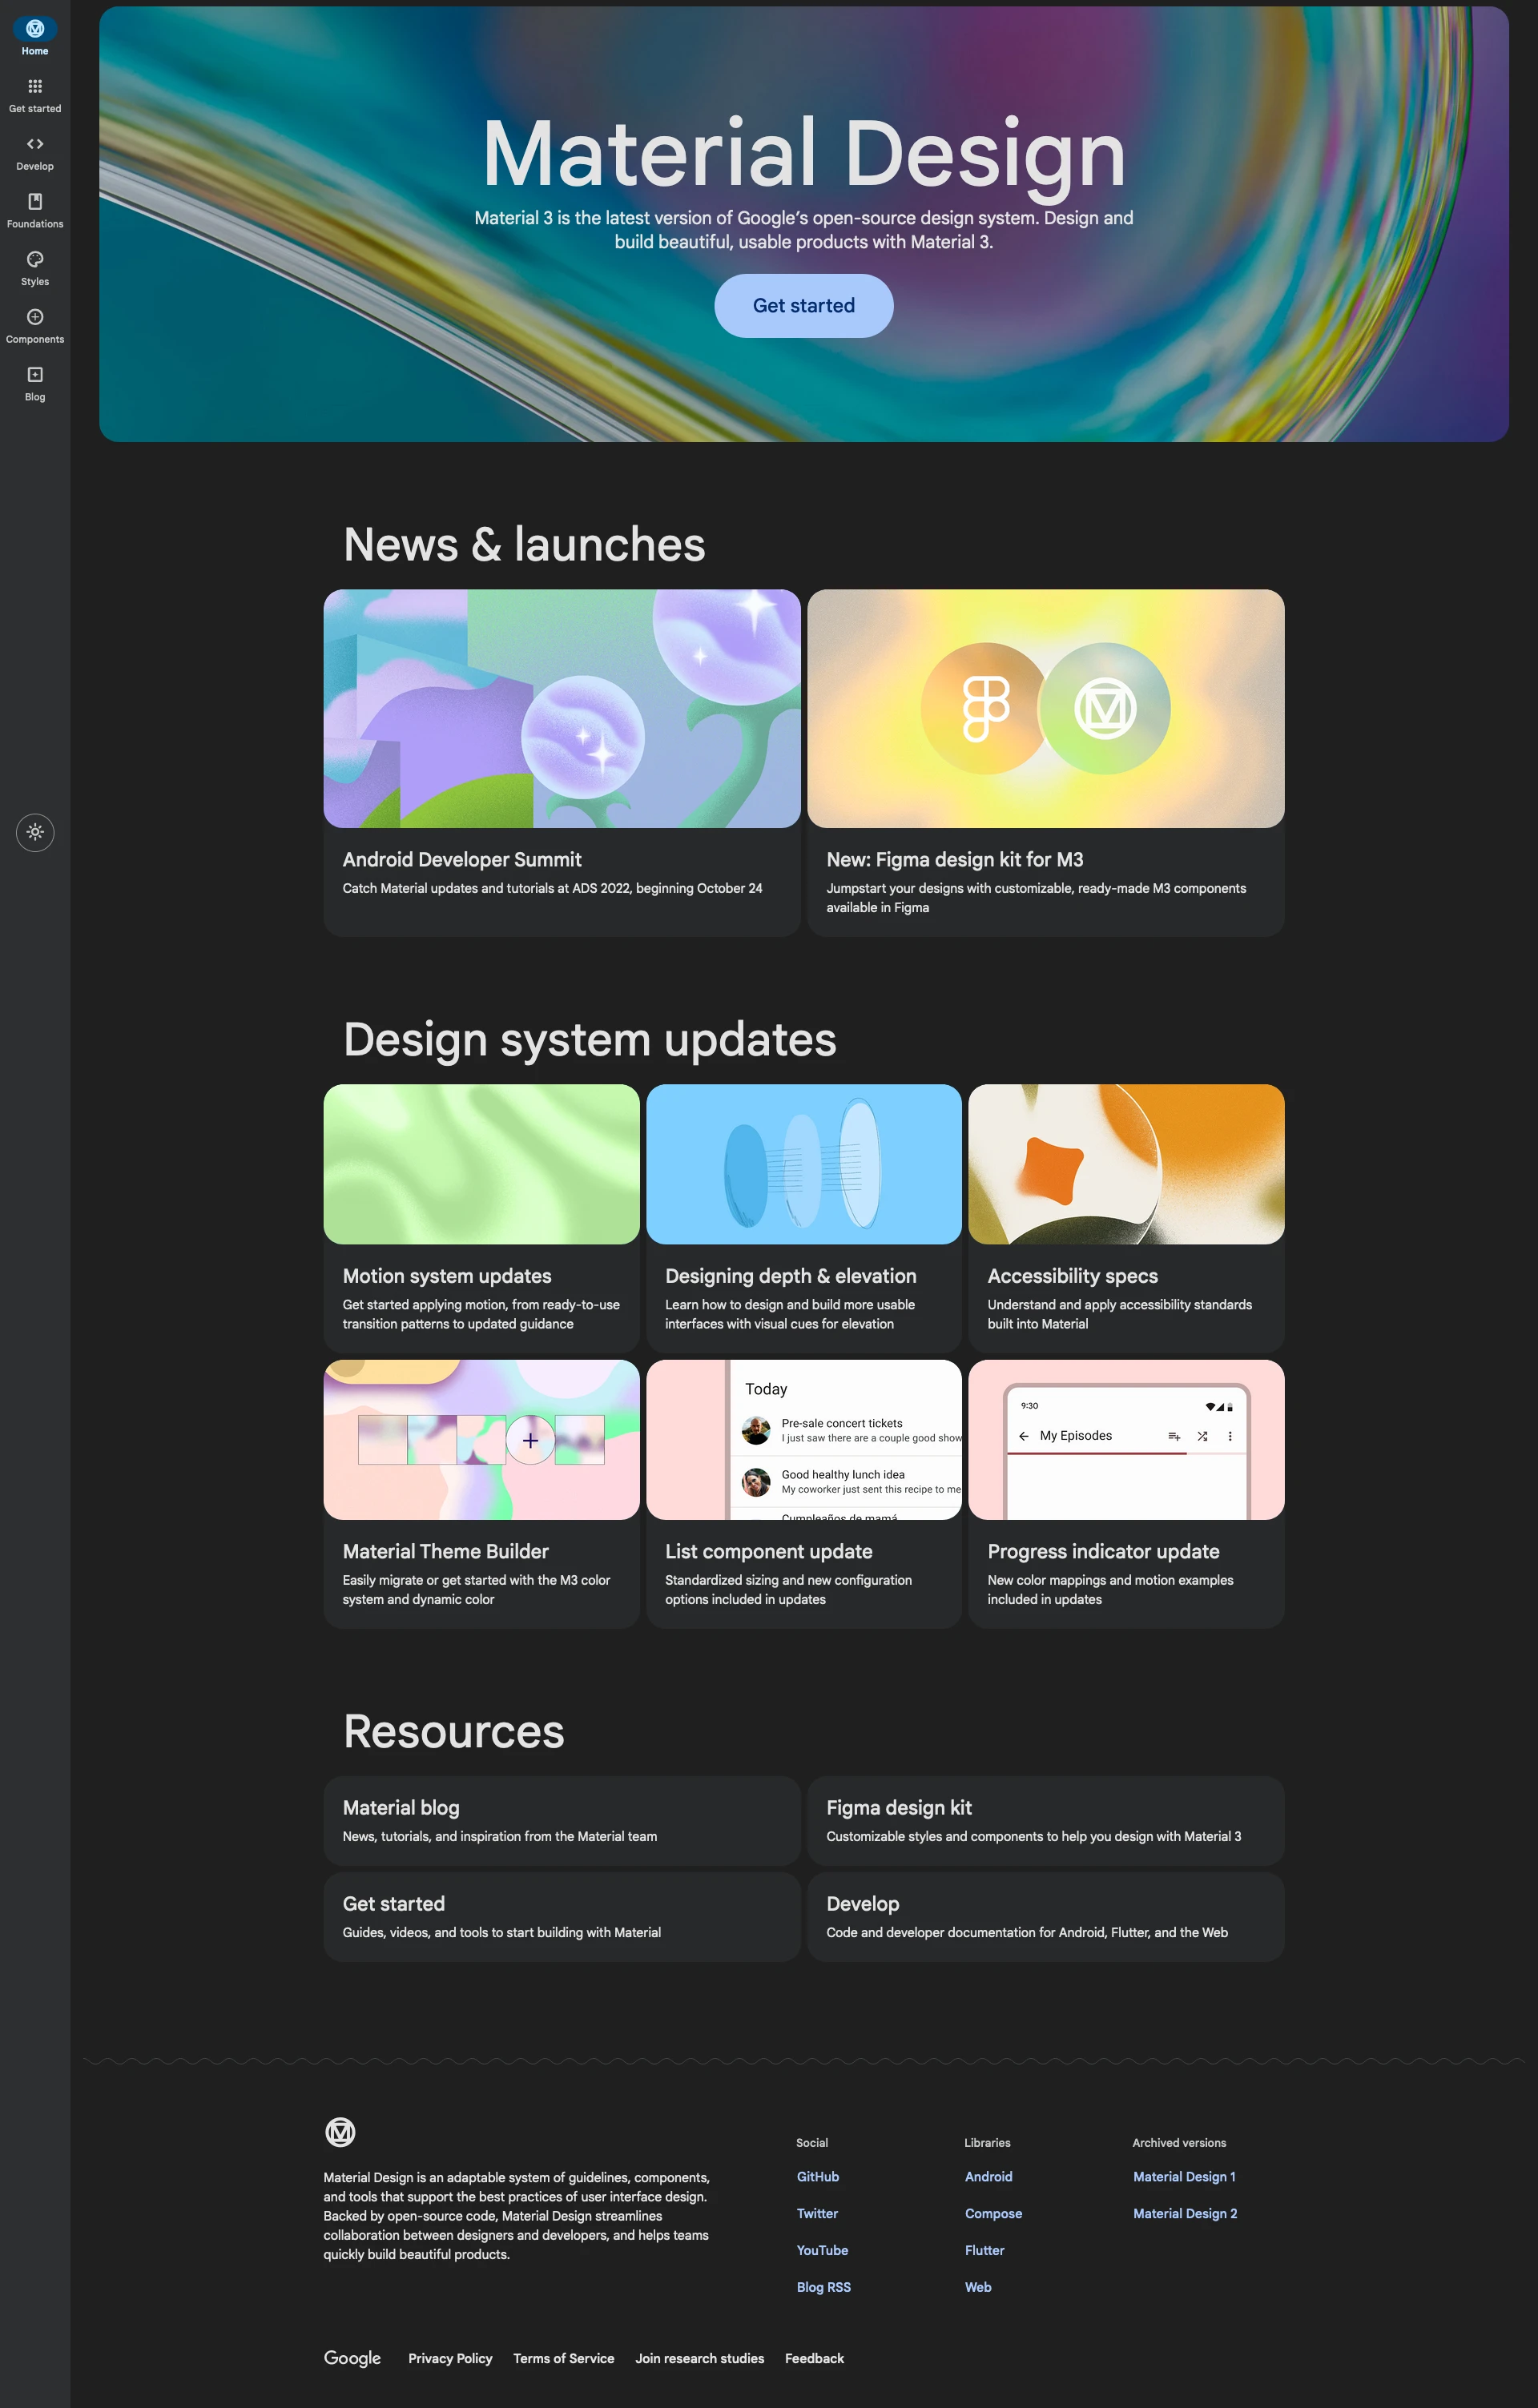Image resolution: width=1538 pixels, height=2408 pixels.
Task: Open the Privacy Policy link
Action: point(450,2358)
